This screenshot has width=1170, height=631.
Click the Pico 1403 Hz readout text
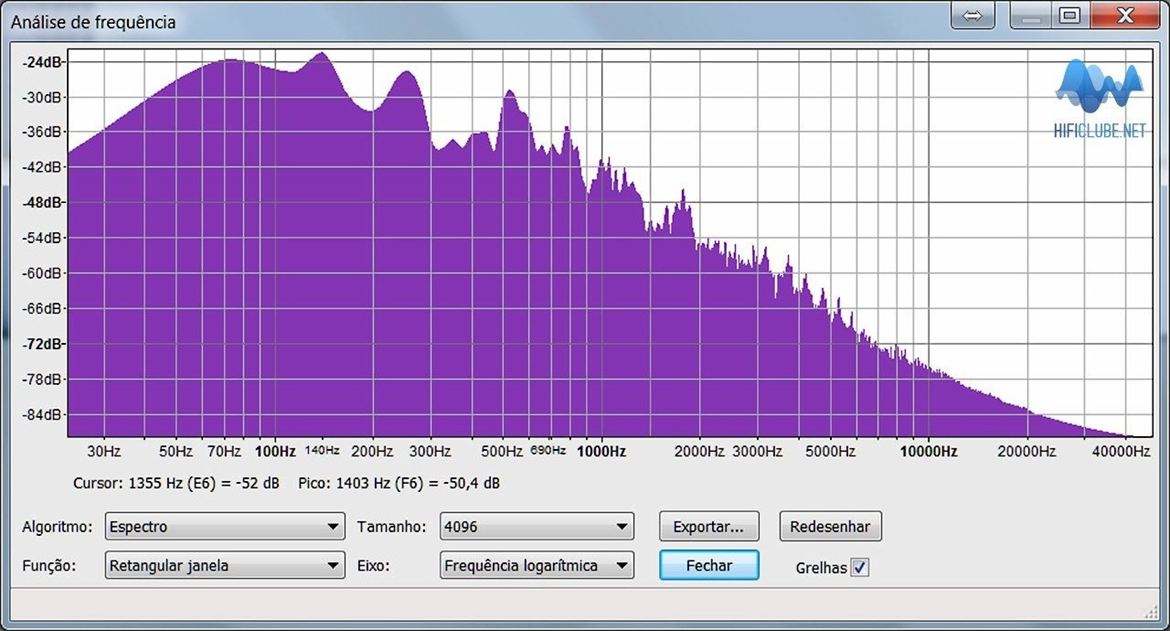[x=399, y=484]
